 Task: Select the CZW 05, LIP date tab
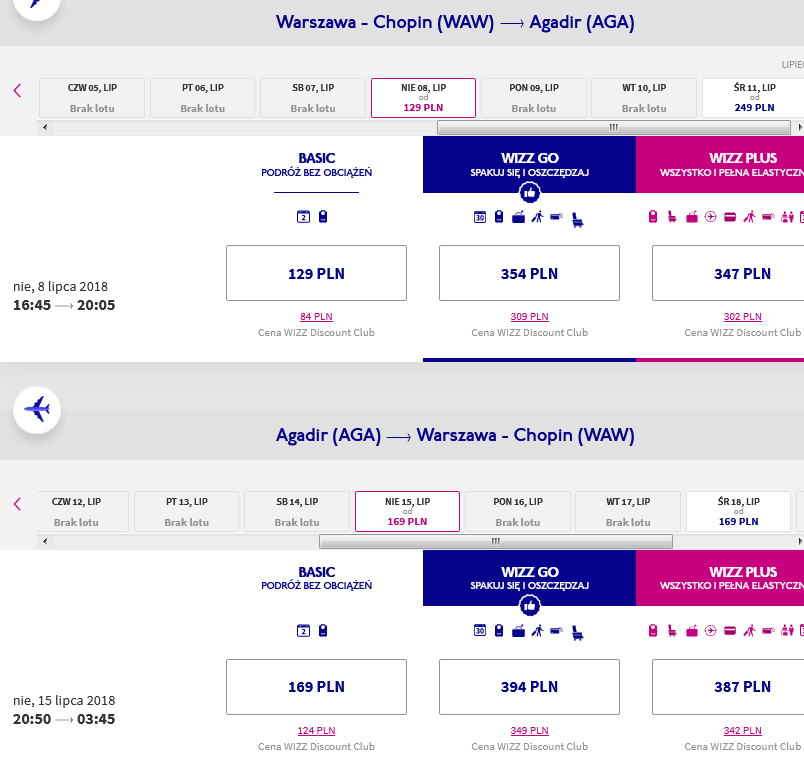[92, 98]
